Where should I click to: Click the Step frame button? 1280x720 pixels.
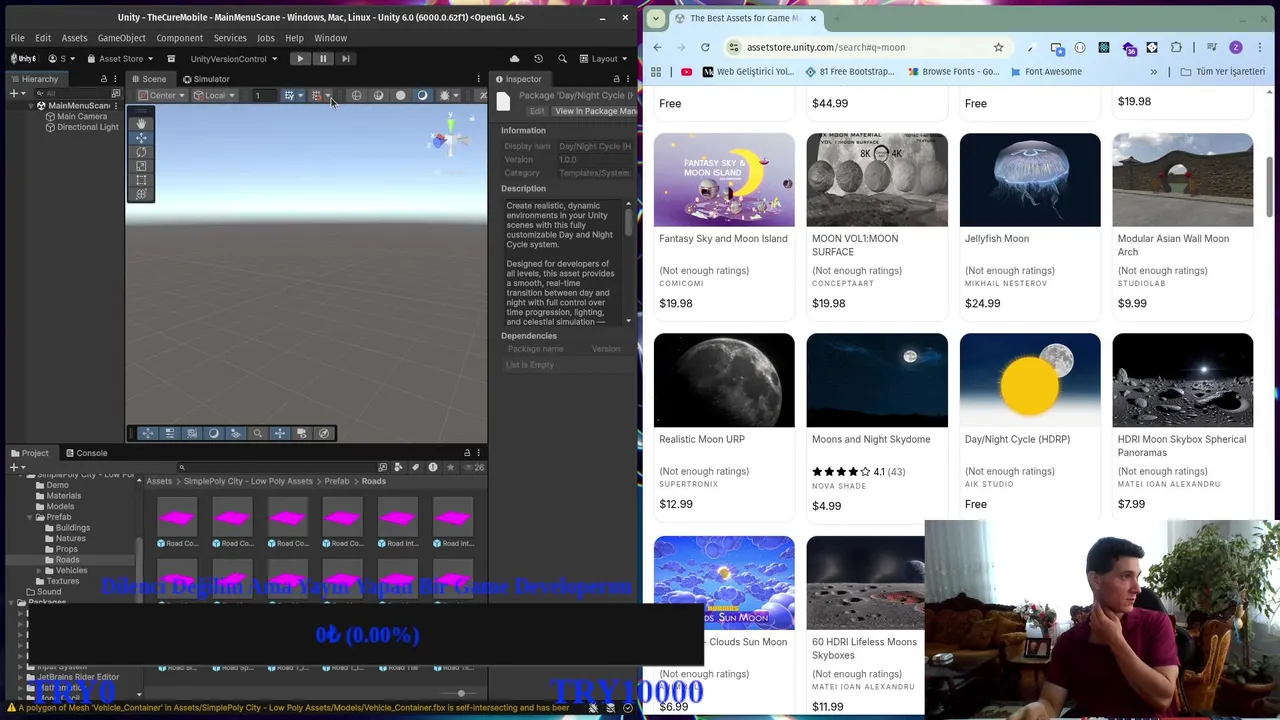346,59
